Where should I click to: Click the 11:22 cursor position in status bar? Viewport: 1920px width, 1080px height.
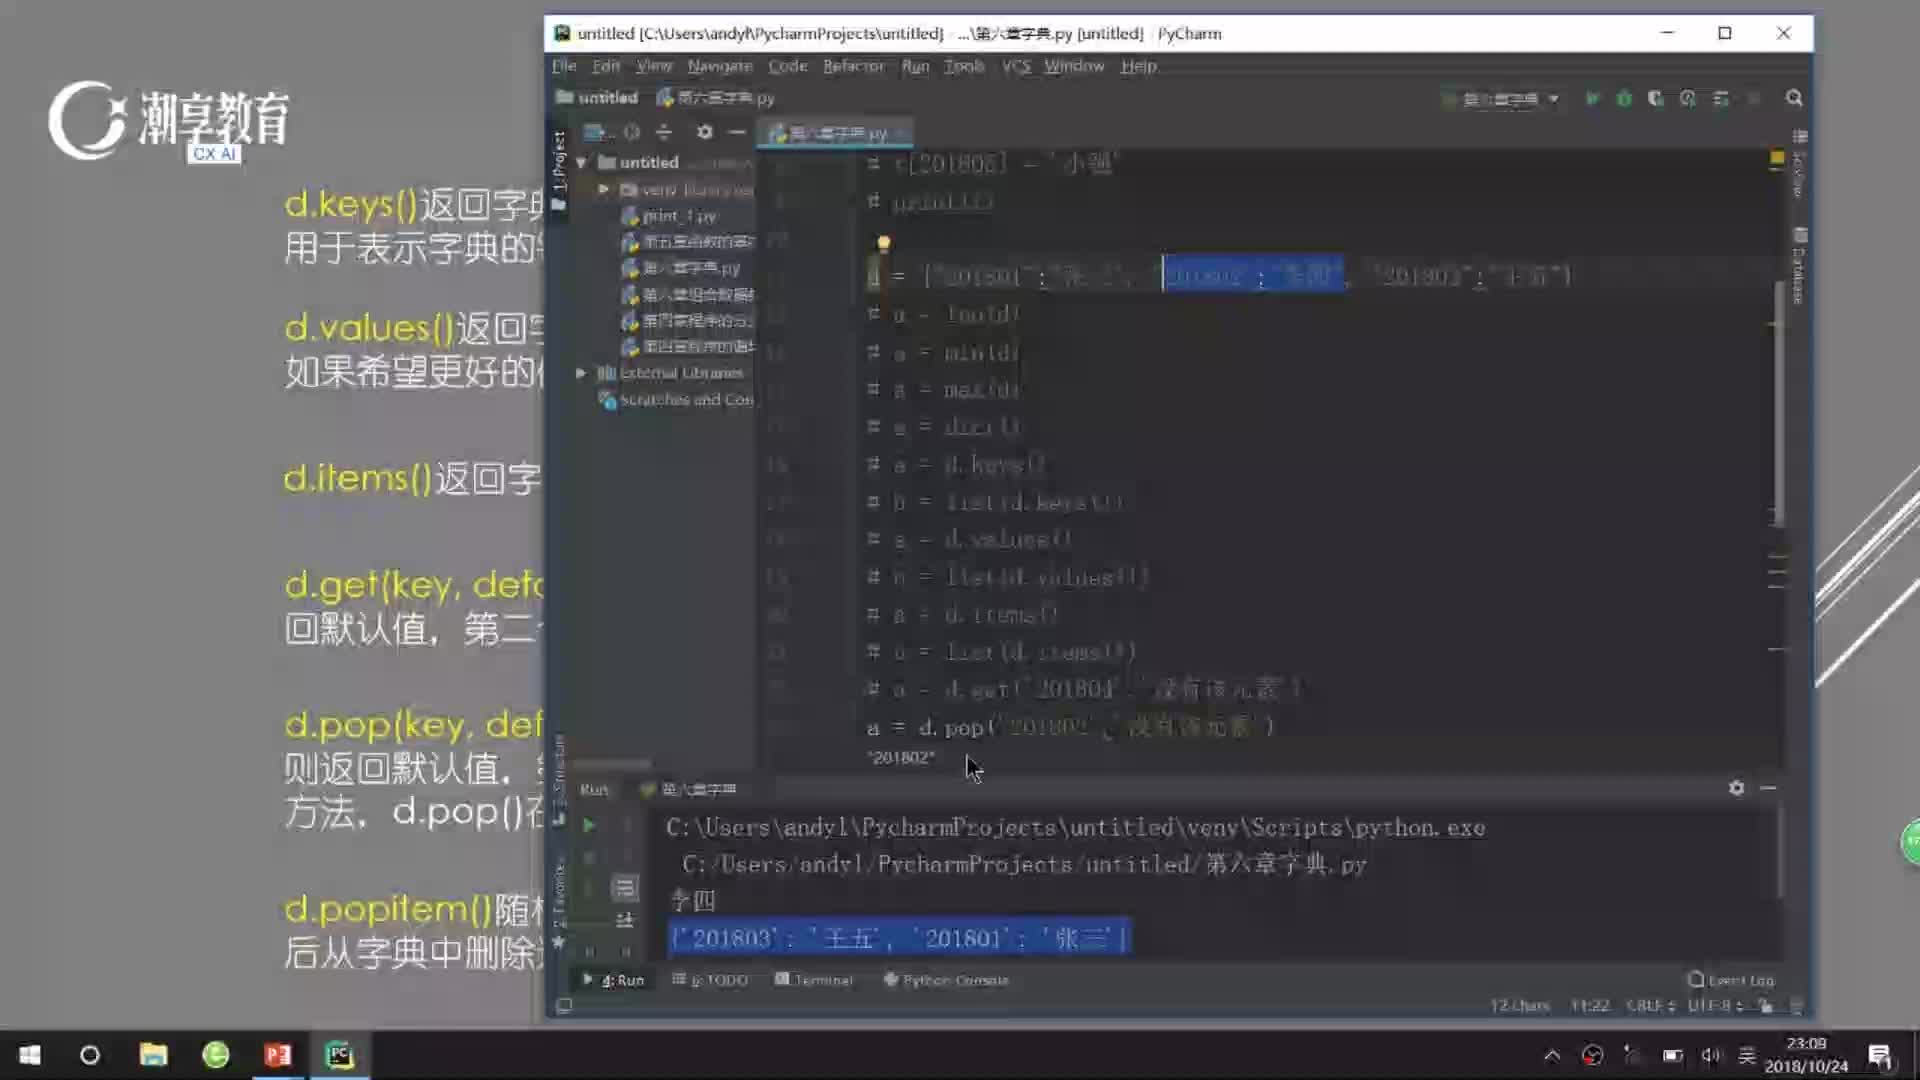click(x=1590, y=1005)
